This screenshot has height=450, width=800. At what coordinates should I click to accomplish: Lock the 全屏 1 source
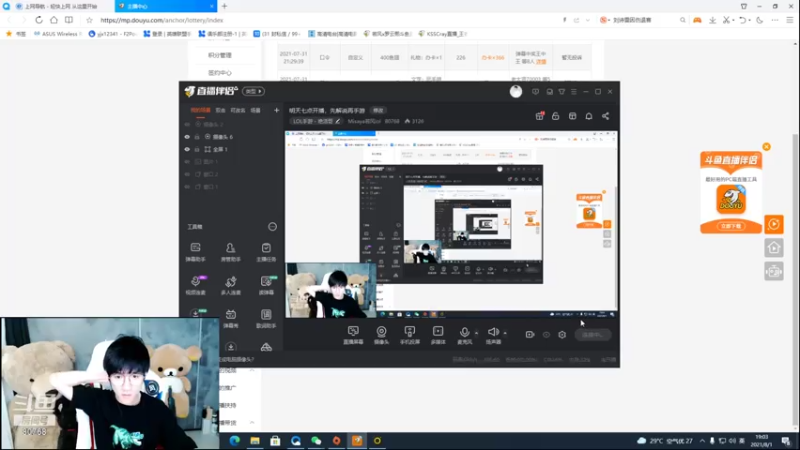pyautogui.click(x=197, y=149)
